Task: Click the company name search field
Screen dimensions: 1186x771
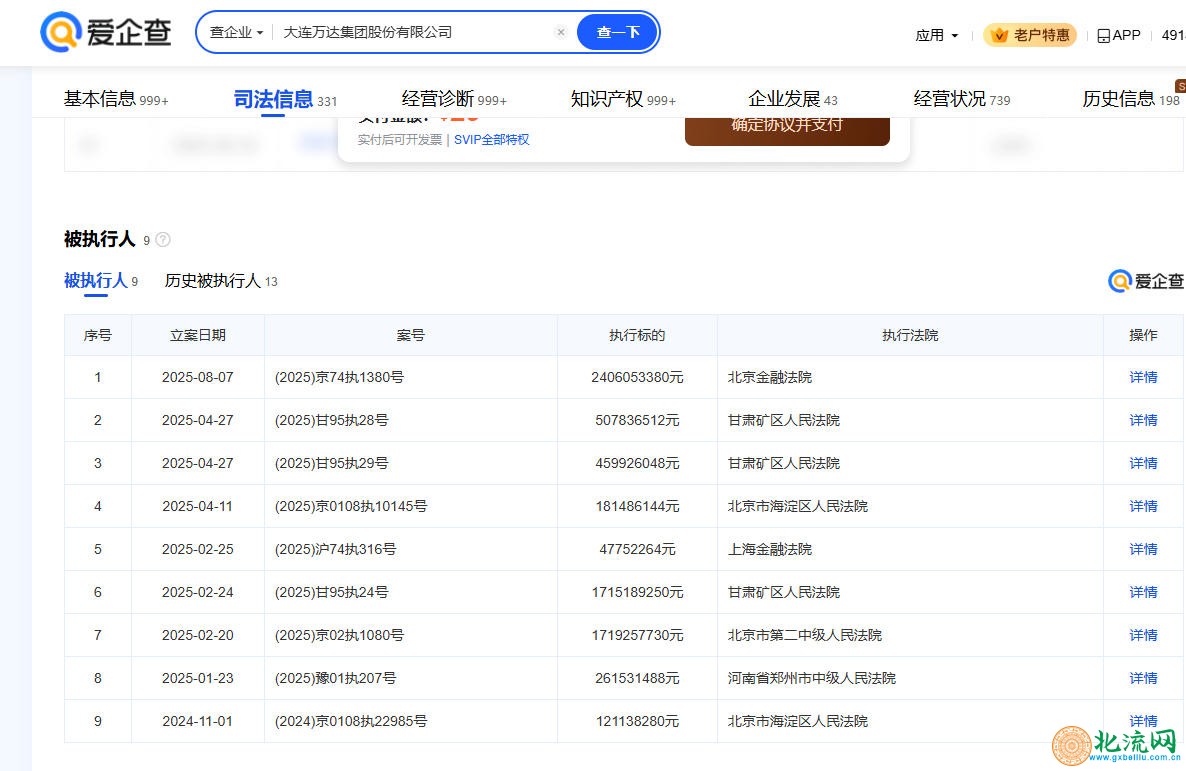Action: click(x=416, y=33)
